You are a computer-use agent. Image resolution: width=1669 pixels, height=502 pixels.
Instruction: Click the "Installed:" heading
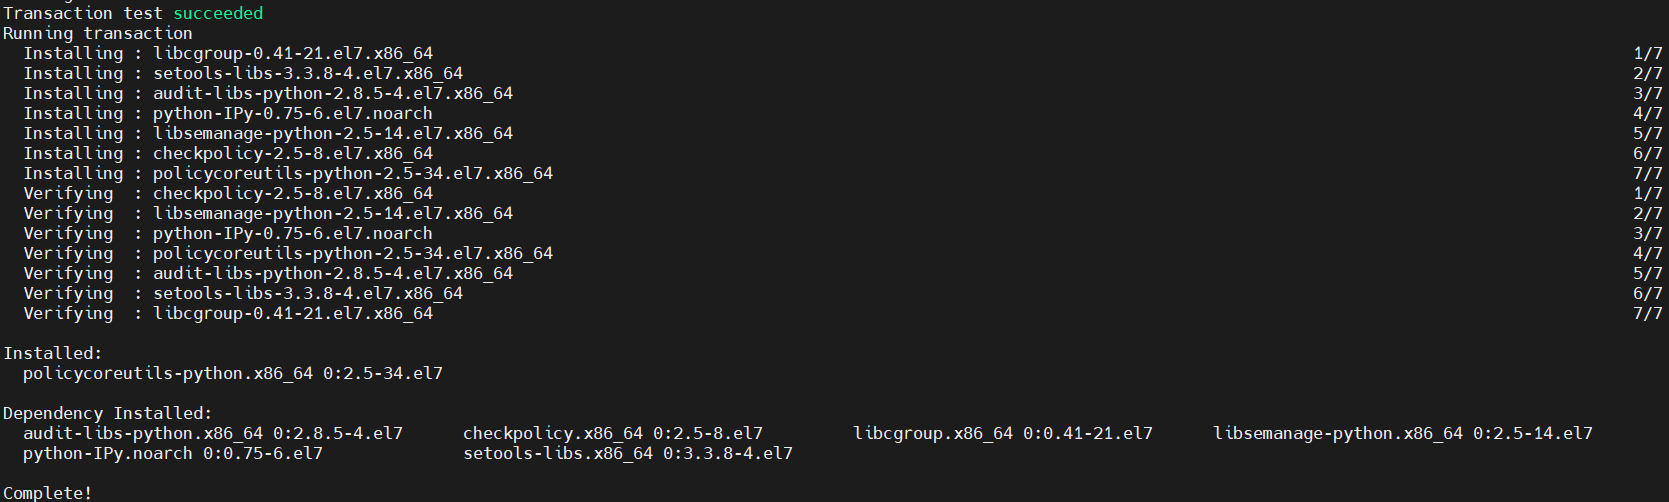tap(52, 353)
